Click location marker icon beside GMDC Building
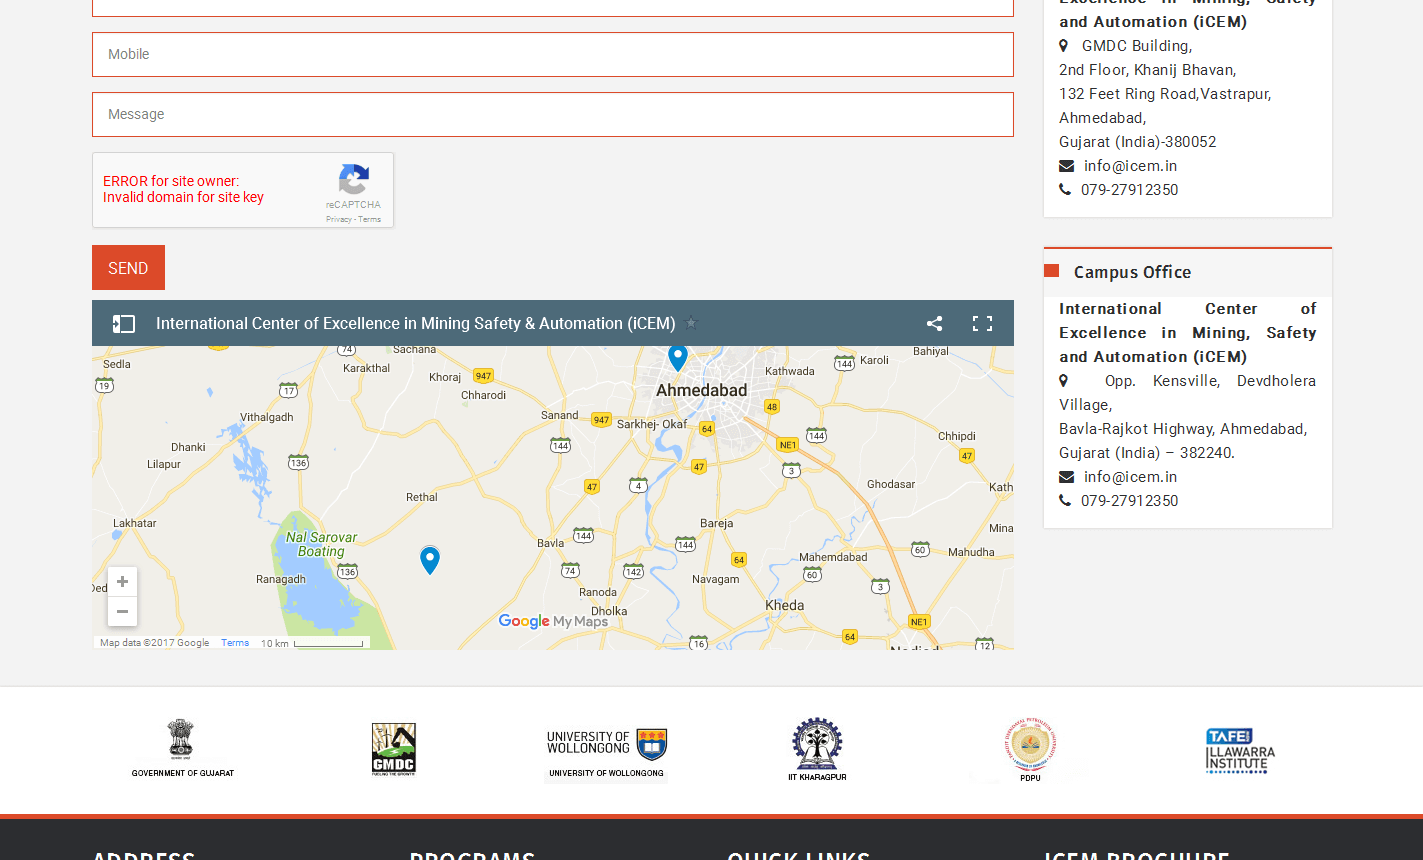 1063,46
